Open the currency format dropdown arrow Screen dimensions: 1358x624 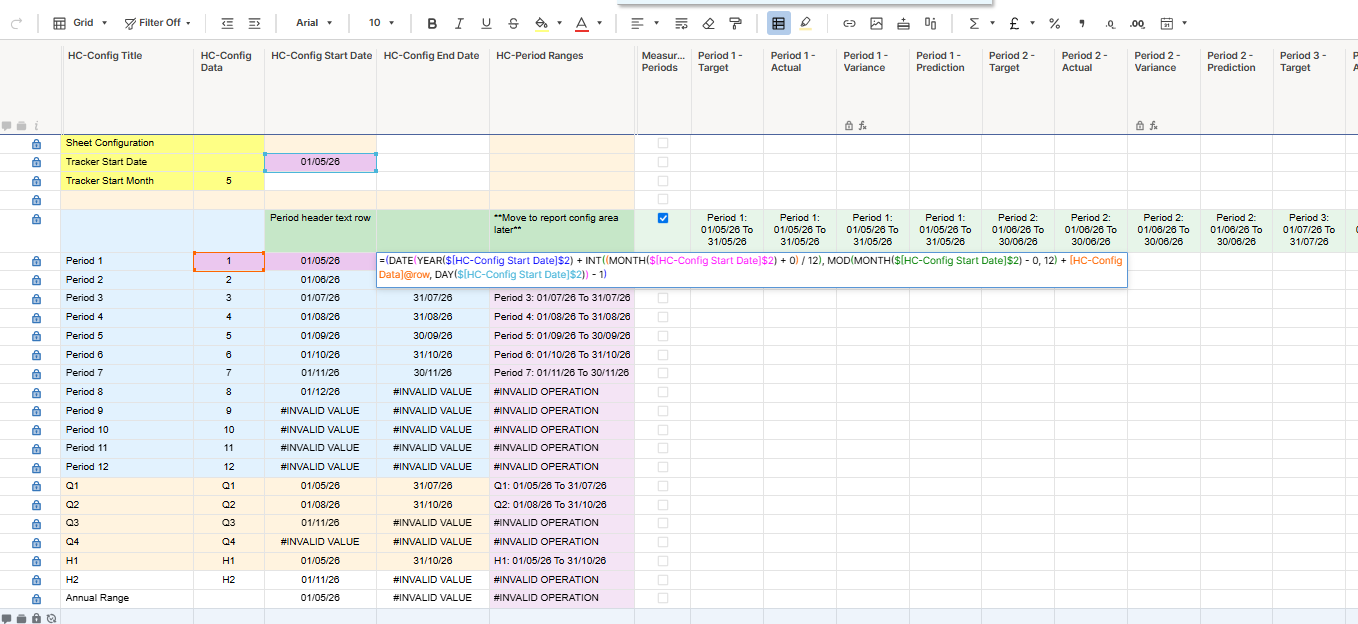1032,23
